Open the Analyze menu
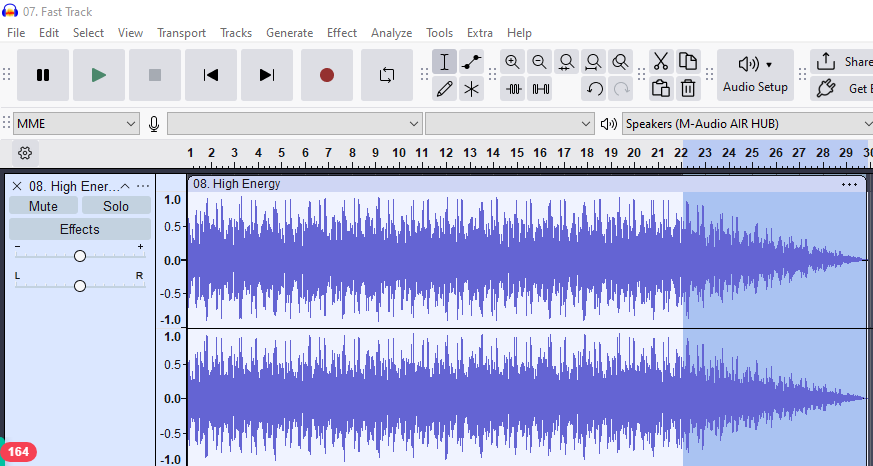 click(x=391, y=33)
